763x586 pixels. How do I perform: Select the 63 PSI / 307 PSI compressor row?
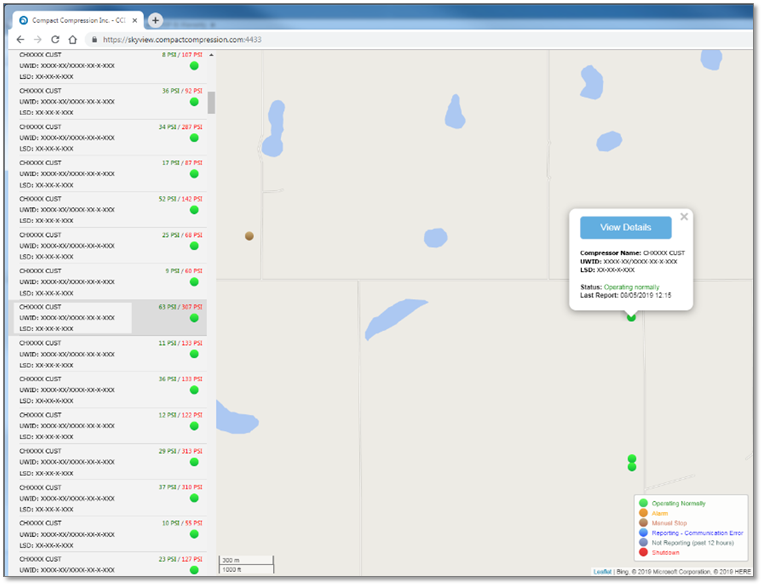click(107, 317)
